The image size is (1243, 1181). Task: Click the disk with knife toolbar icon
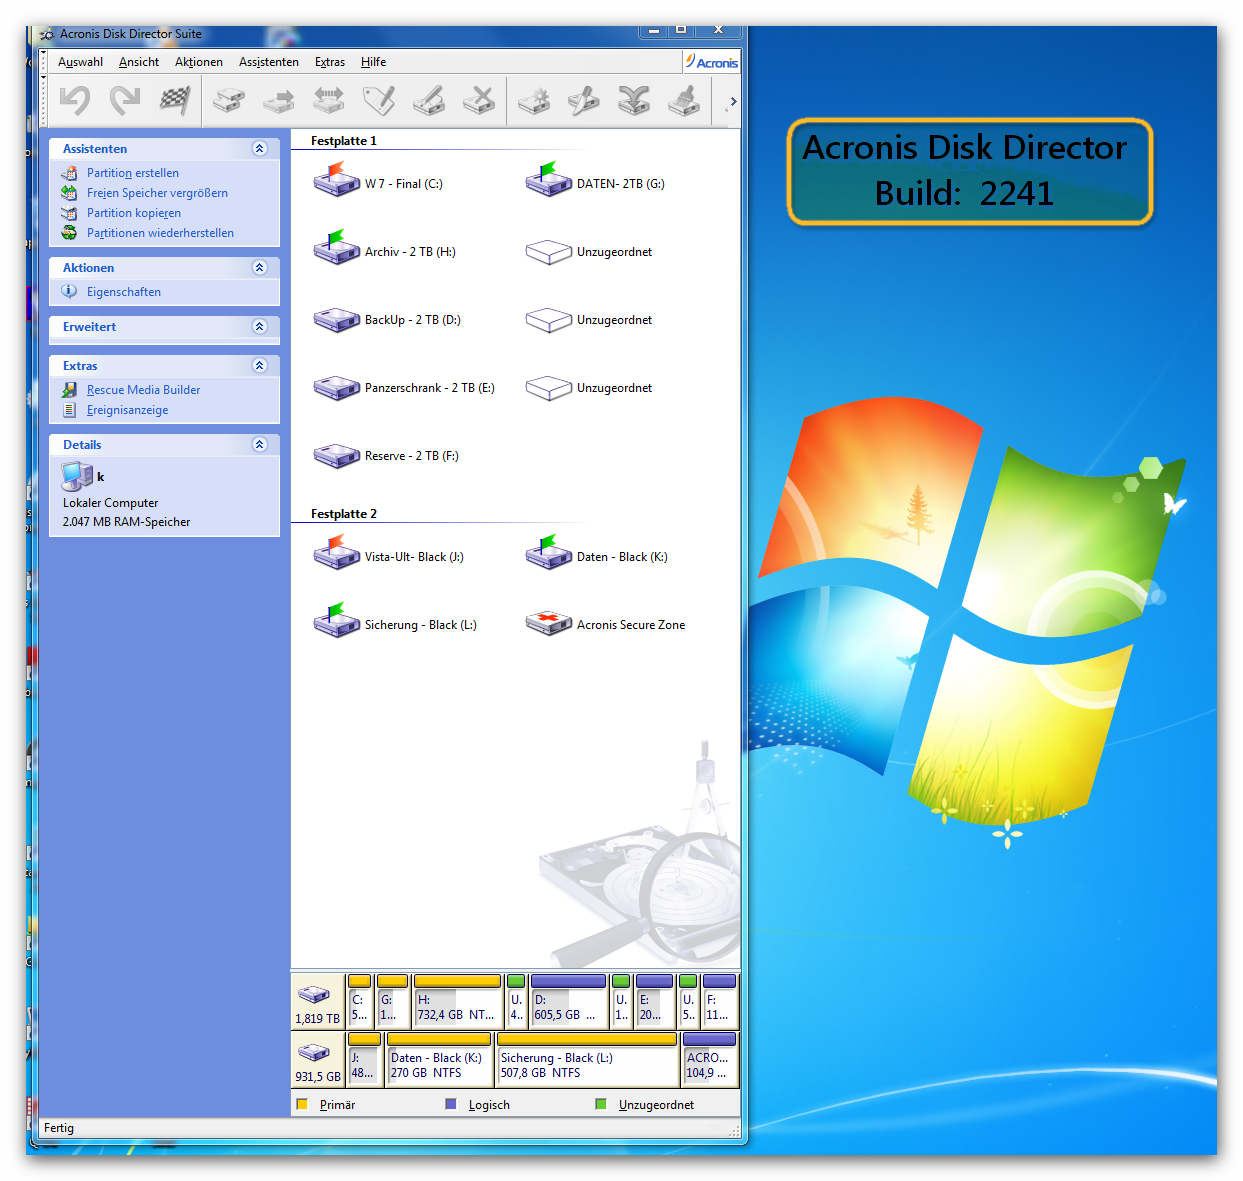coord(584,100)
